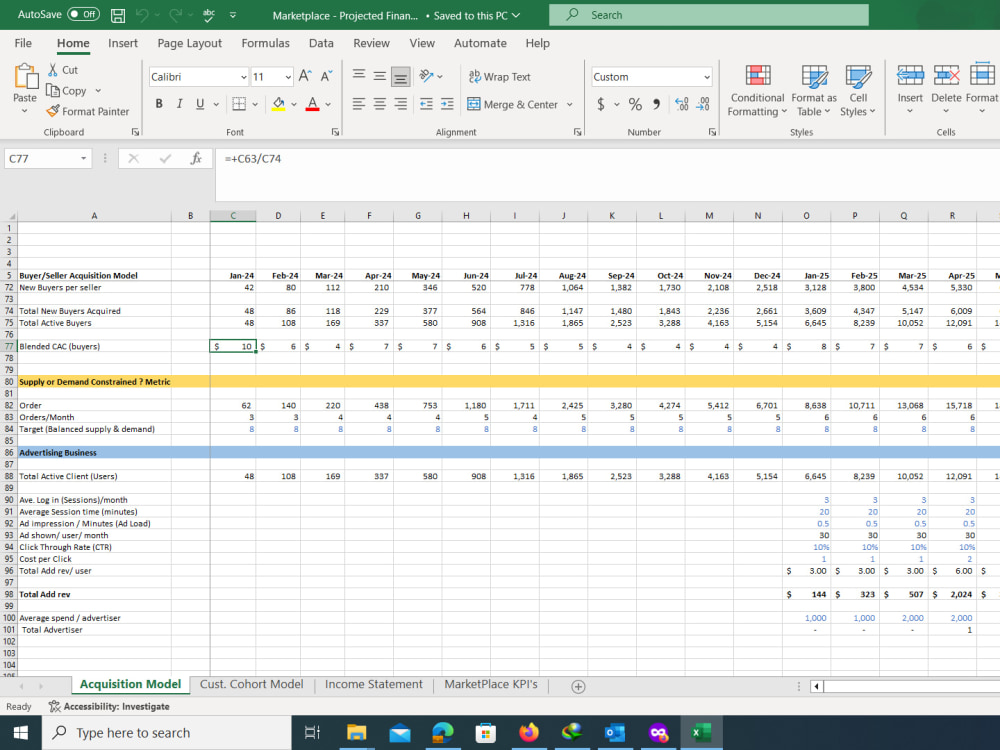Open Conditional Formatting

coord(757,91)
